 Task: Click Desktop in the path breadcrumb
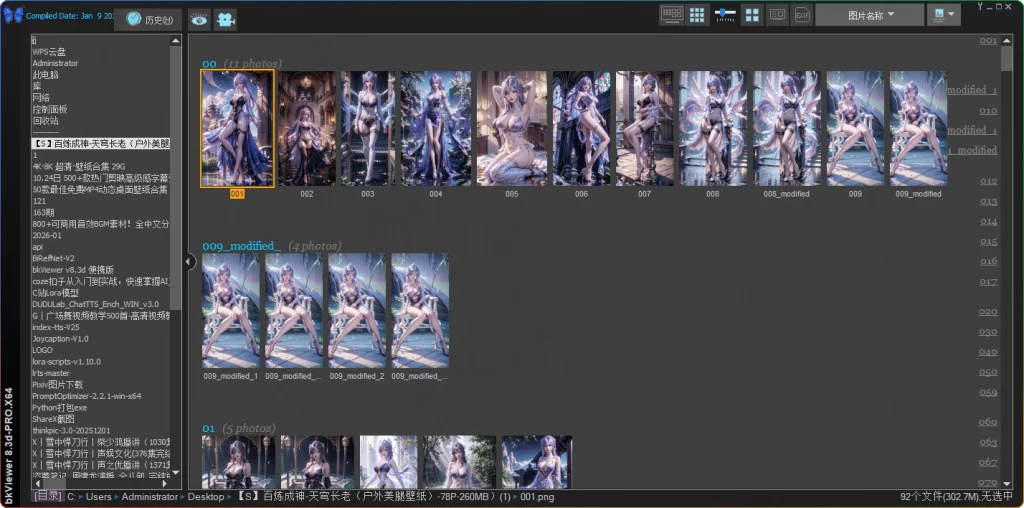tap(206, 497)
